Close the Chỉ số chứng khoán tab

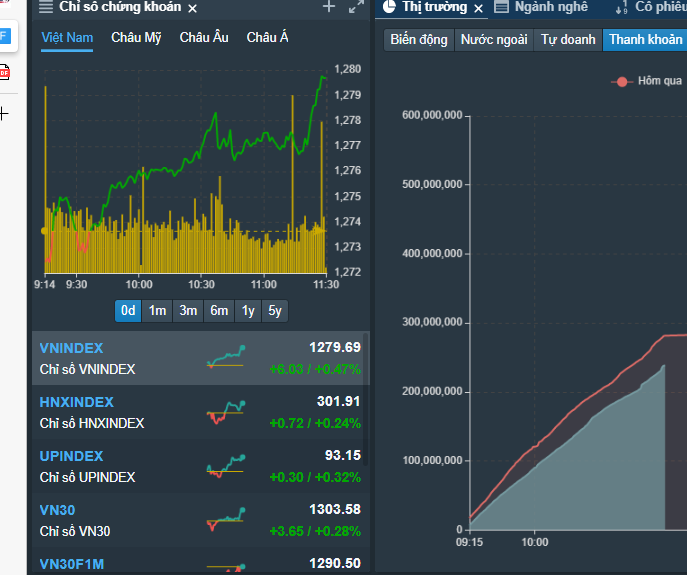click(x=192, y=8)
